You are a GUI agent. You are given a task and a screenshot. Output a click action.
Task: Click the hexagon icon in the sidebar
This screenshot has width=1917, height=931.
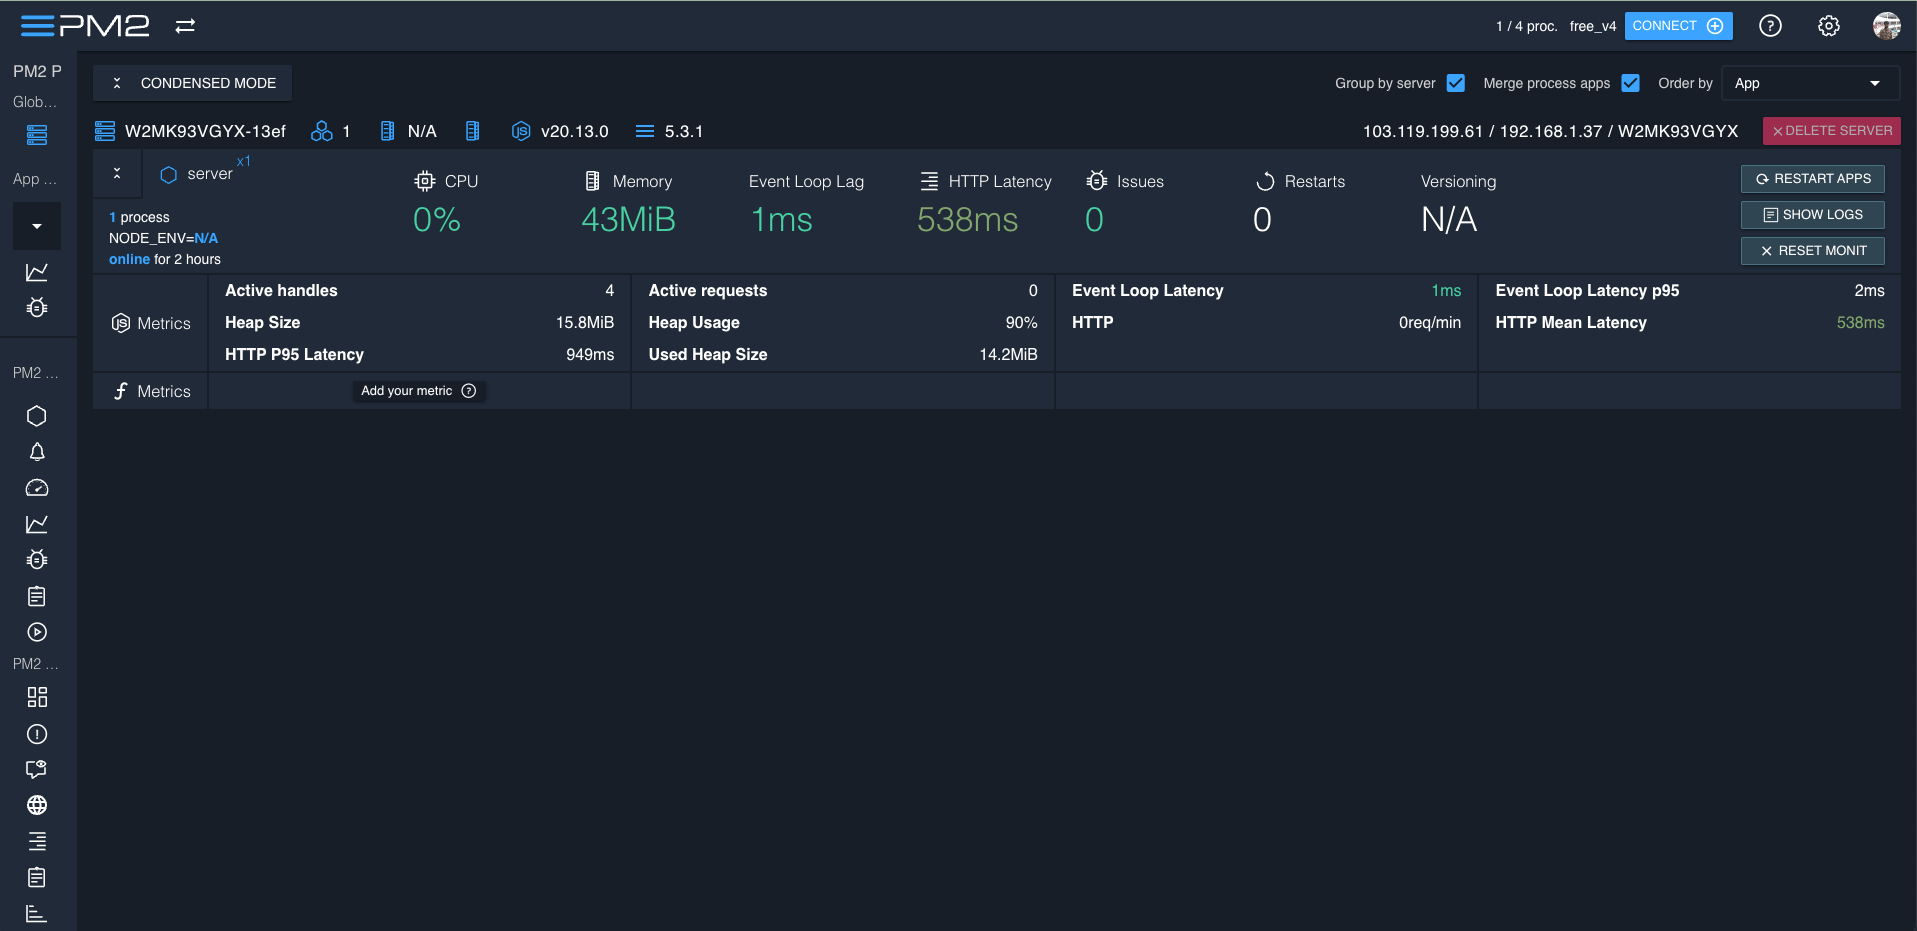[x=37, y=416]
